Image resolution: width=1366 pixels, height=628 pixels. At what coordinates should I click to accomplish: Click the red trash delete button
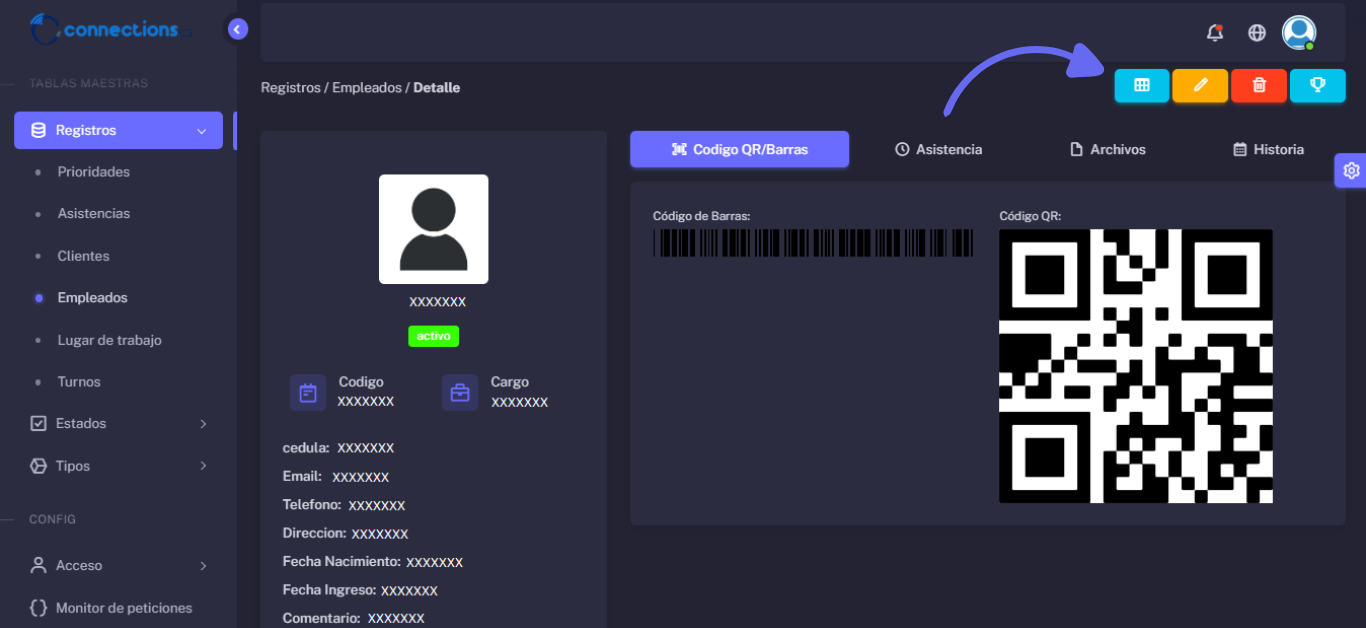[x=1259, y=85]
